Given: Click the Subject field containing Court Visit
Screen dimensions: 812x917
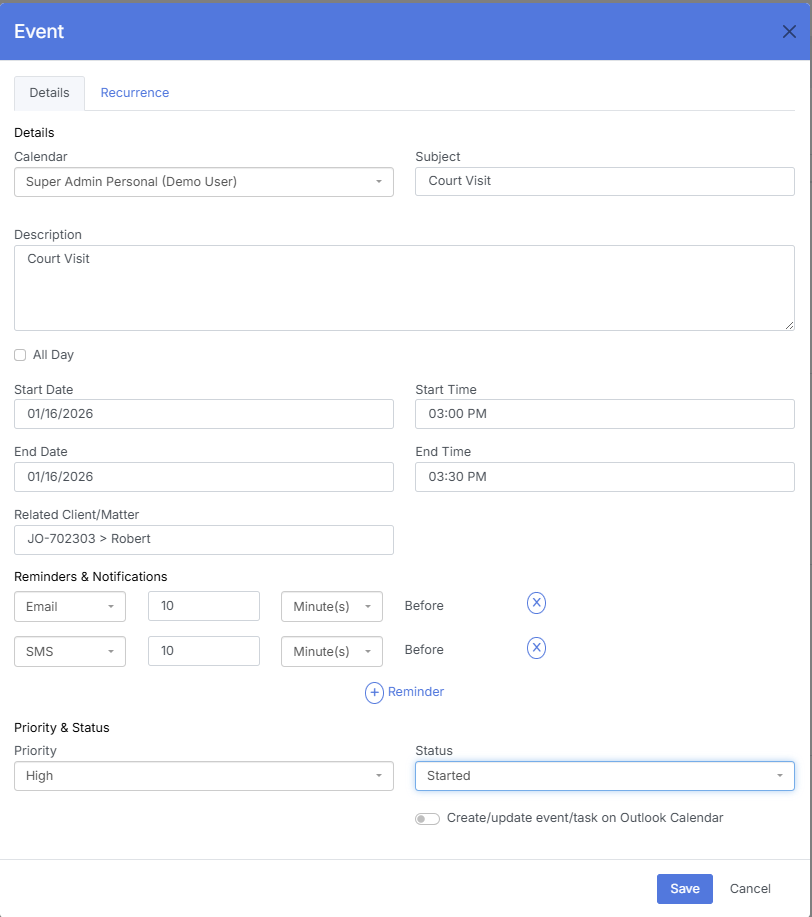Looking at the screenshot, I should [604, 182].
